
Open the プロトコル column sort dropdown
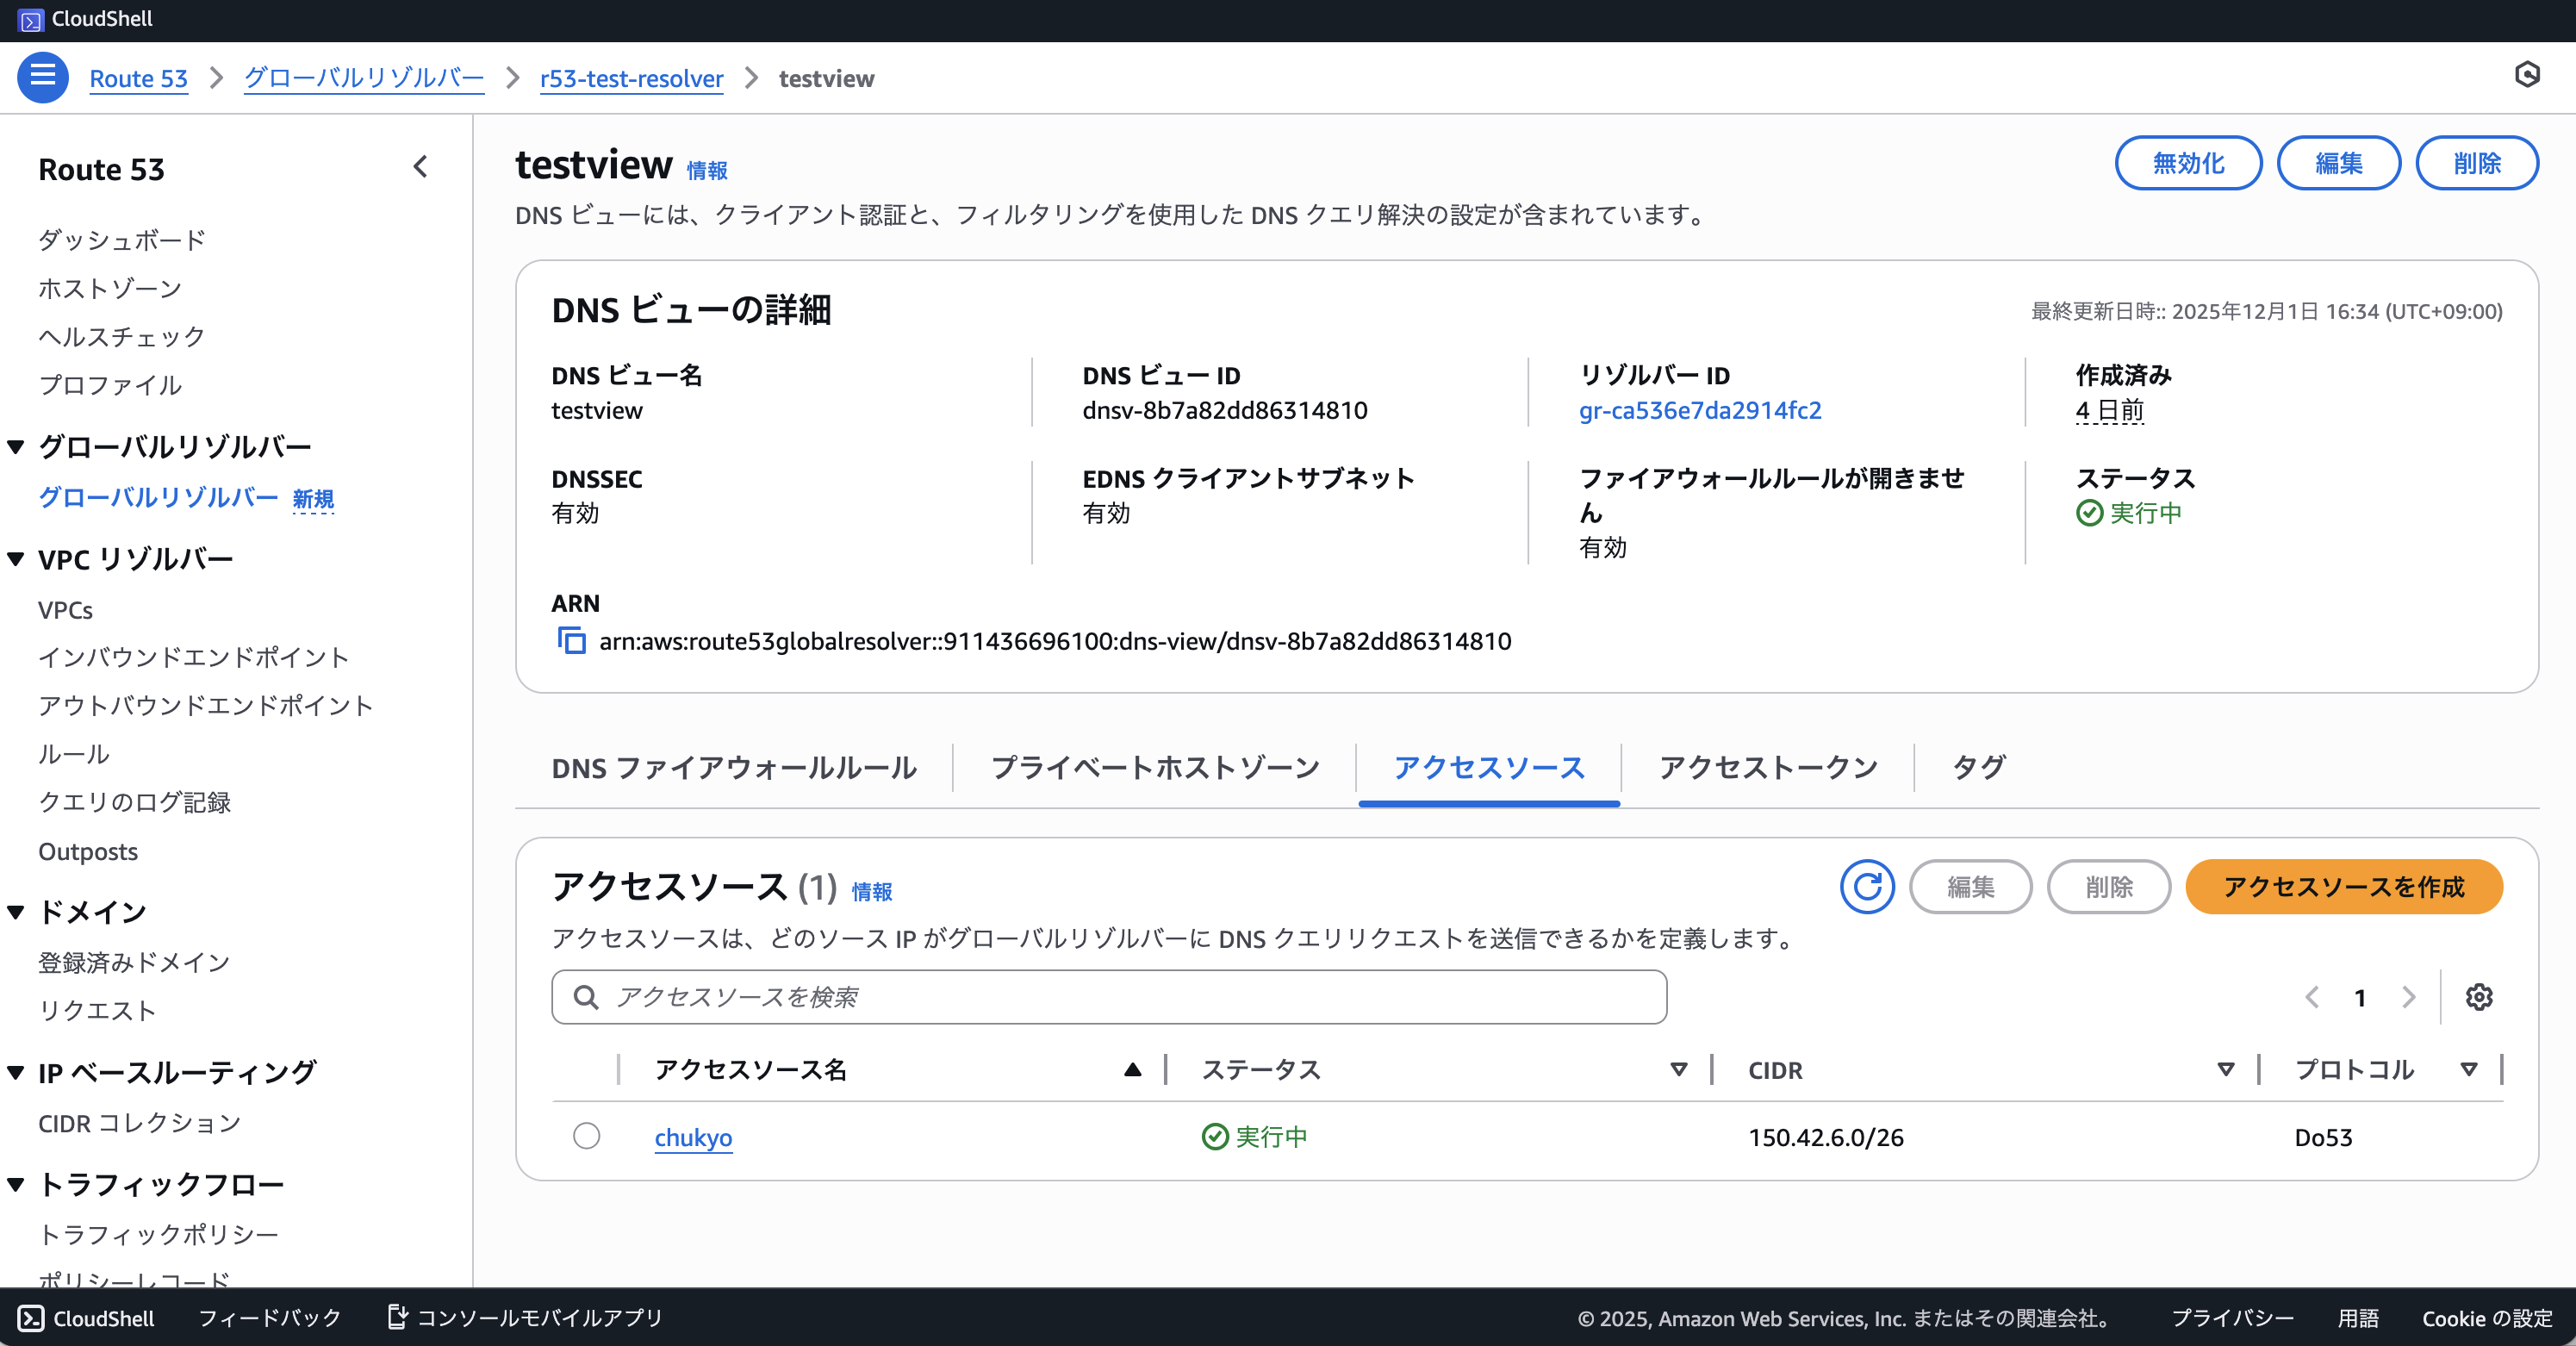(x=2469, y=1070)
